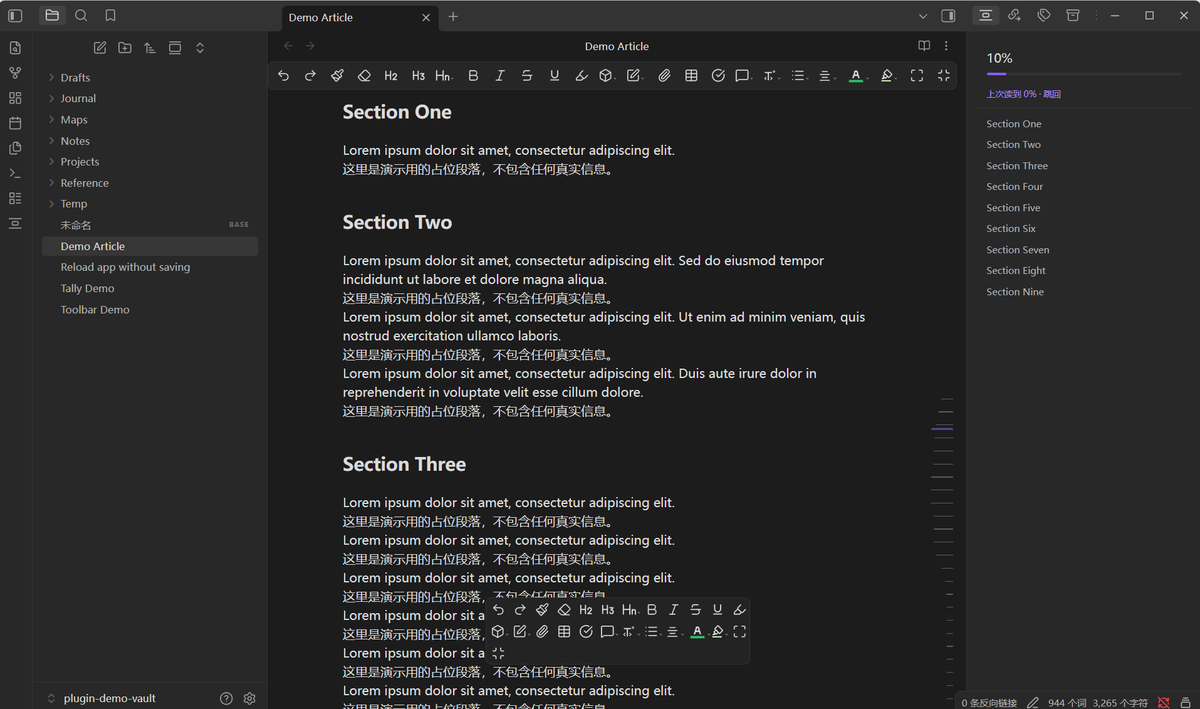The height and width of the screenshot is (709, 1200).
Task: Click the paperclip attachment icon in top toolbar
Action: pyautogui.click(x=664, y=76)
